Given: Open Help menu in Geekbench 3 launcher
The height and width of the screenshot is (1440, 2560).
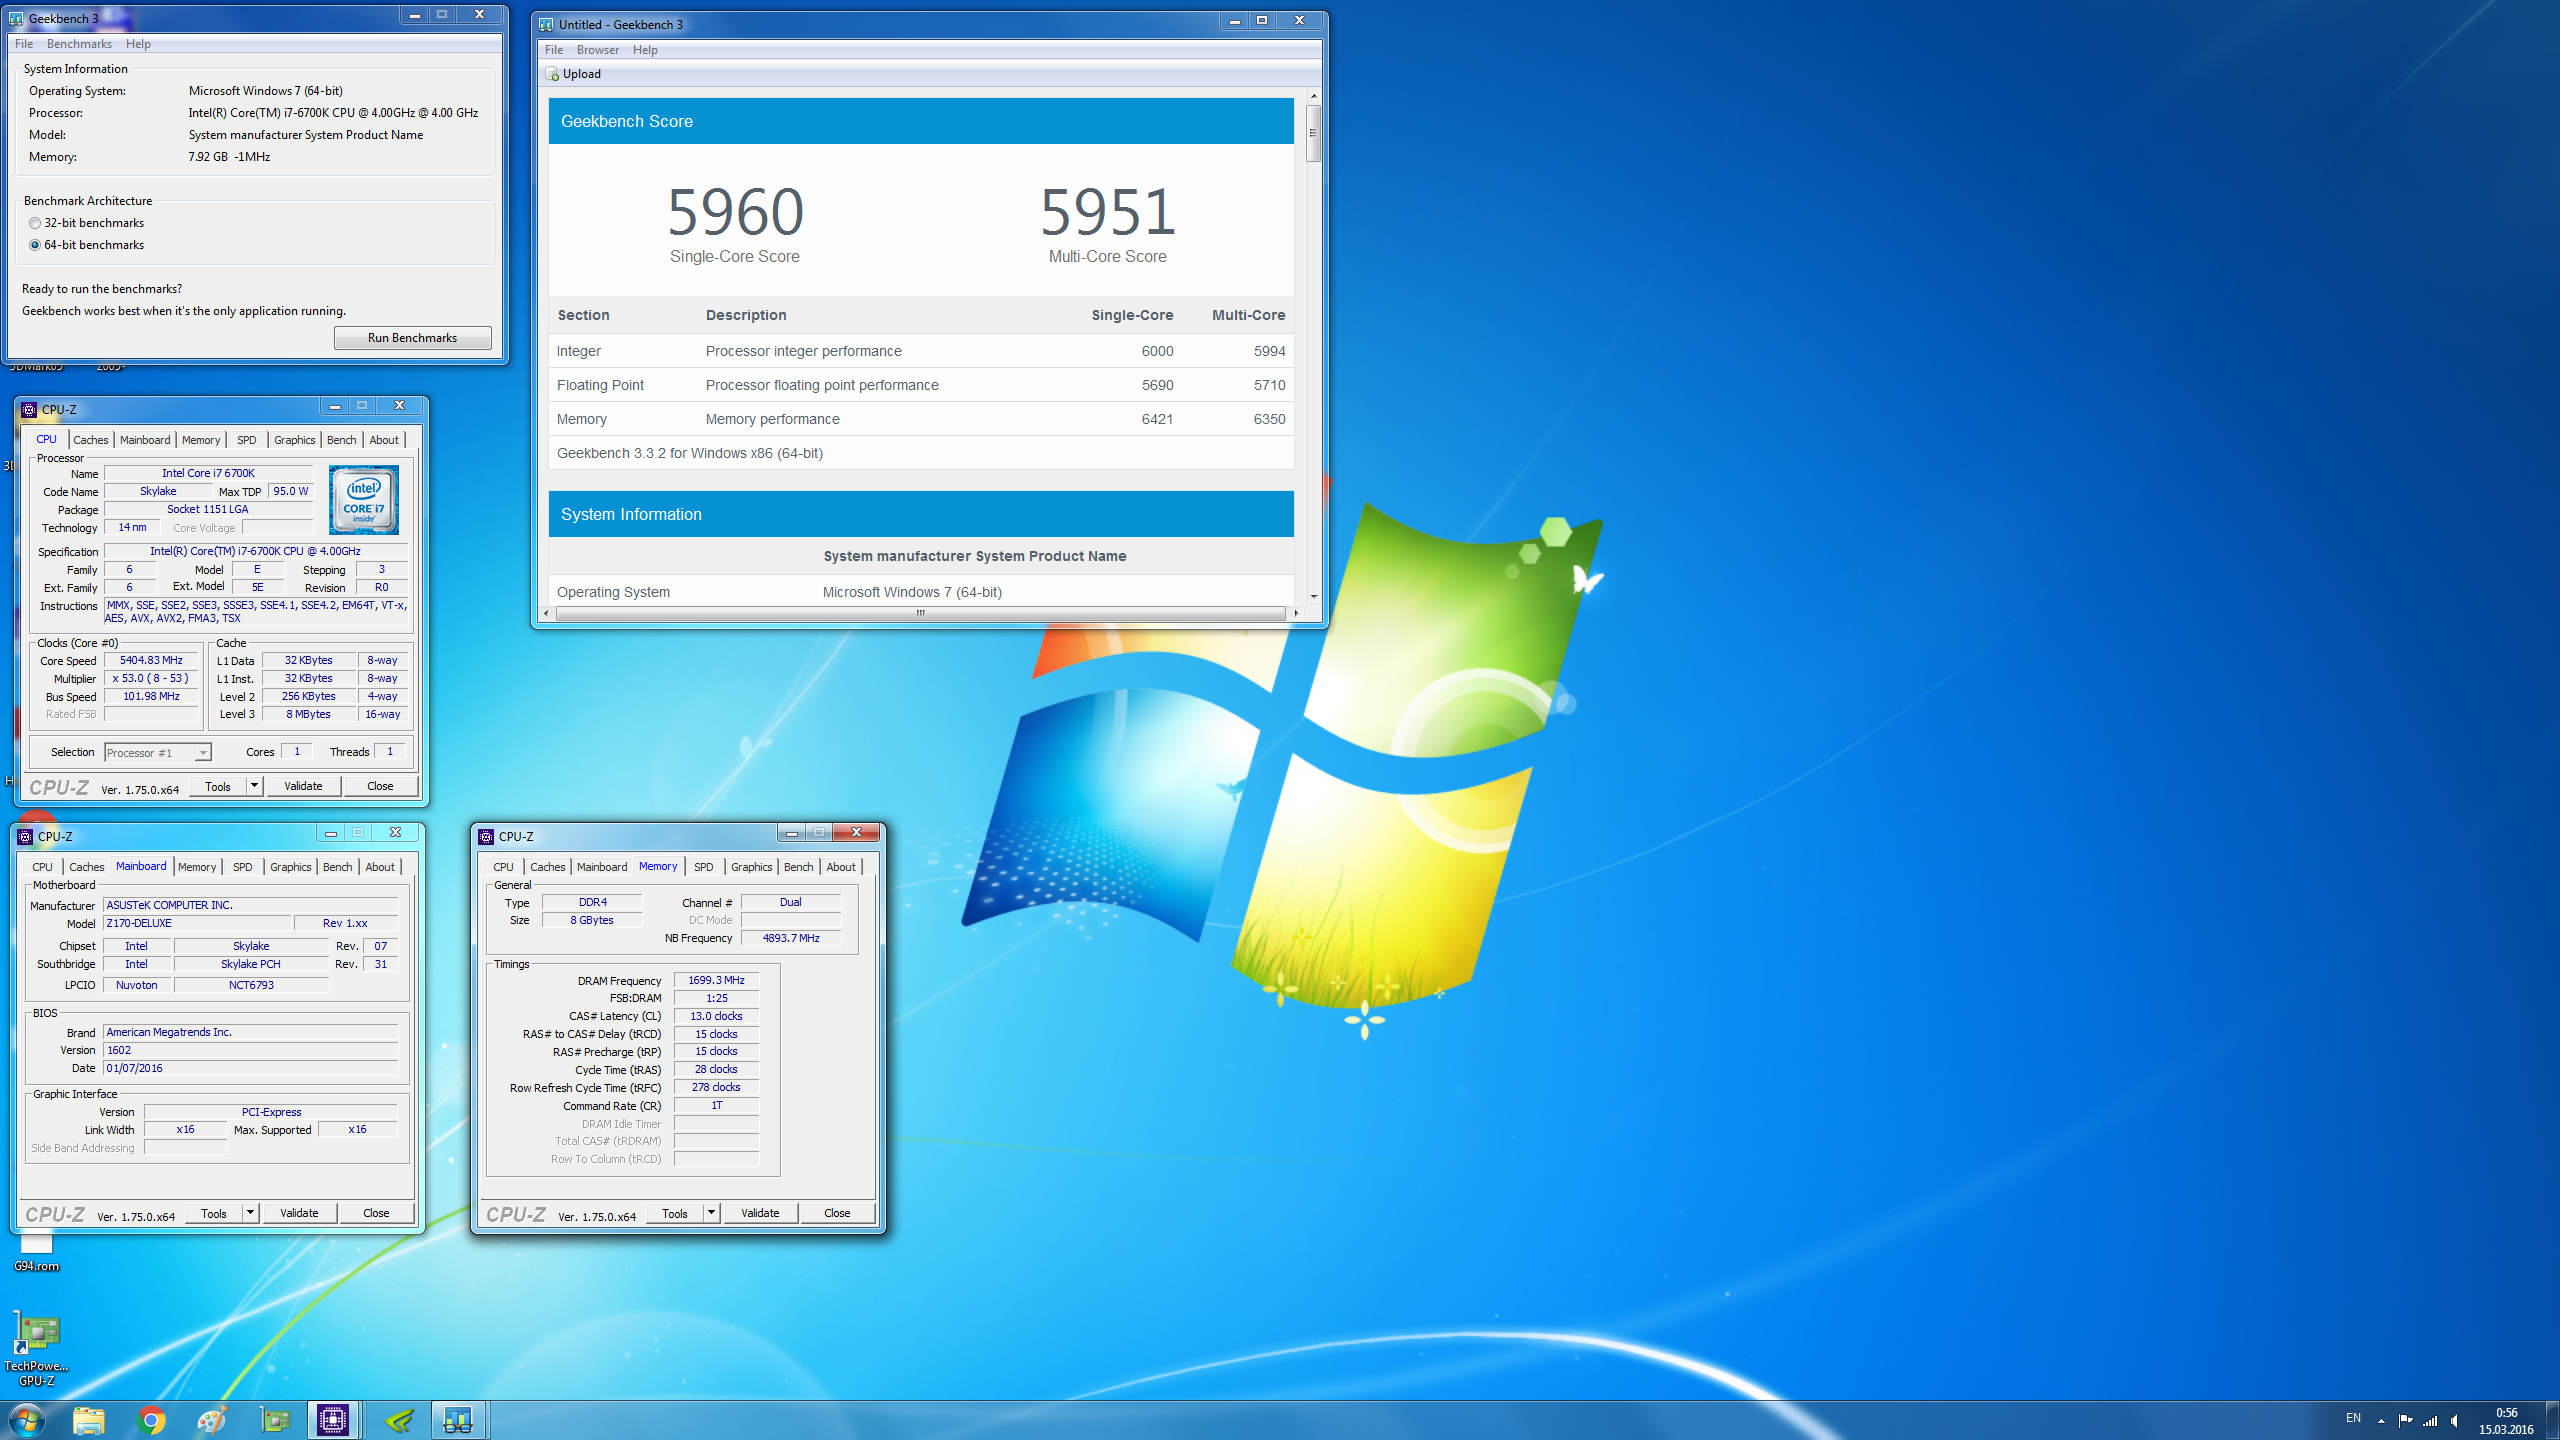Looking at the screenshot, I should pyautogui.click(x=138, y=44).
